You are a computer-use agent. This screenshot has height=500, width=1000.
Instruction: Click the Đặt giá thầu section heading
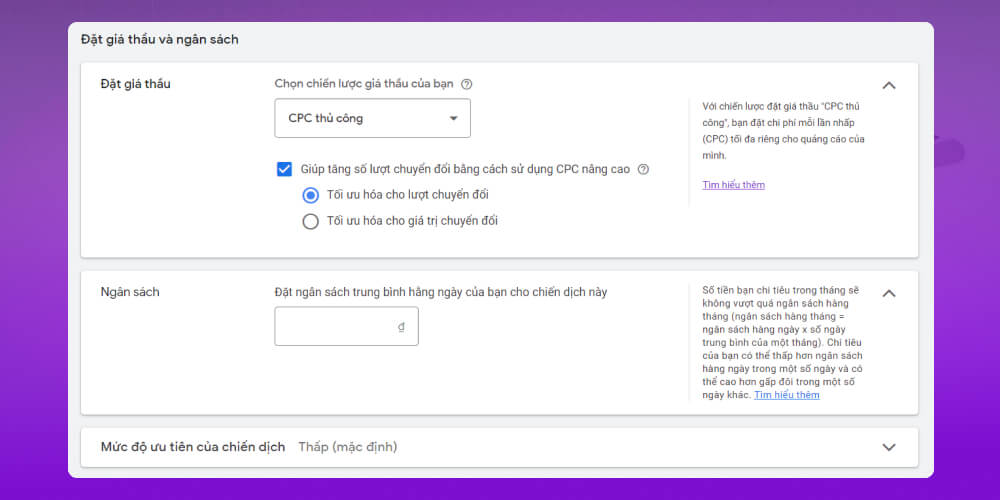pyautogui.click(x=136, y=84)
